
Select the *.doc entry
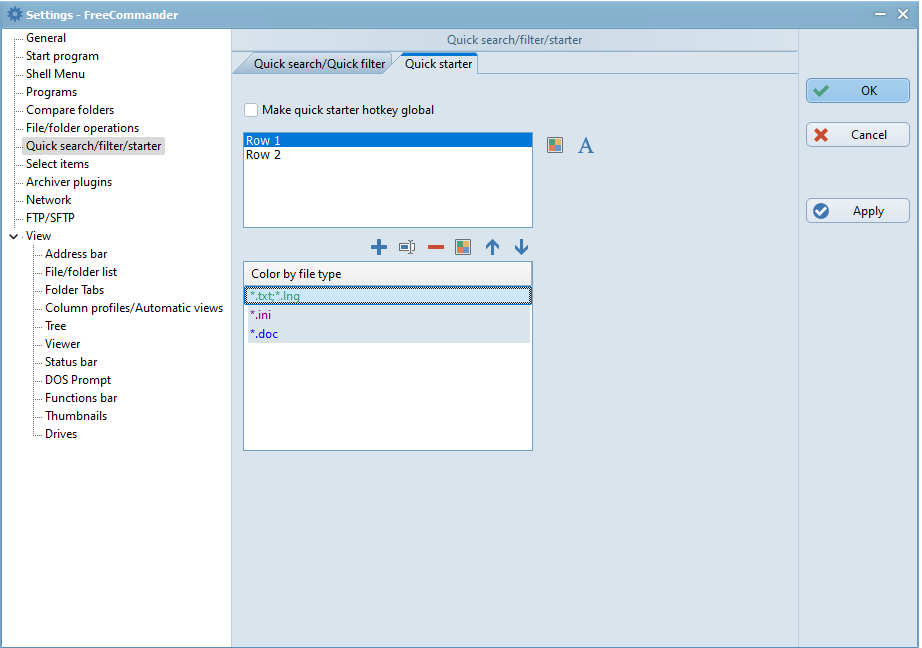[x=388, y=334]
